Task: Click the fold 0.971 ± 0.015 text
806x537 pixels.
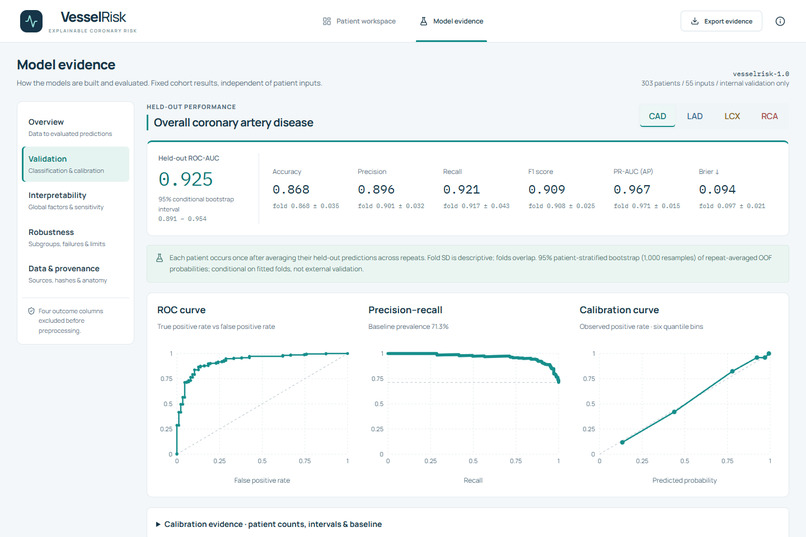Action: (647, 206)
